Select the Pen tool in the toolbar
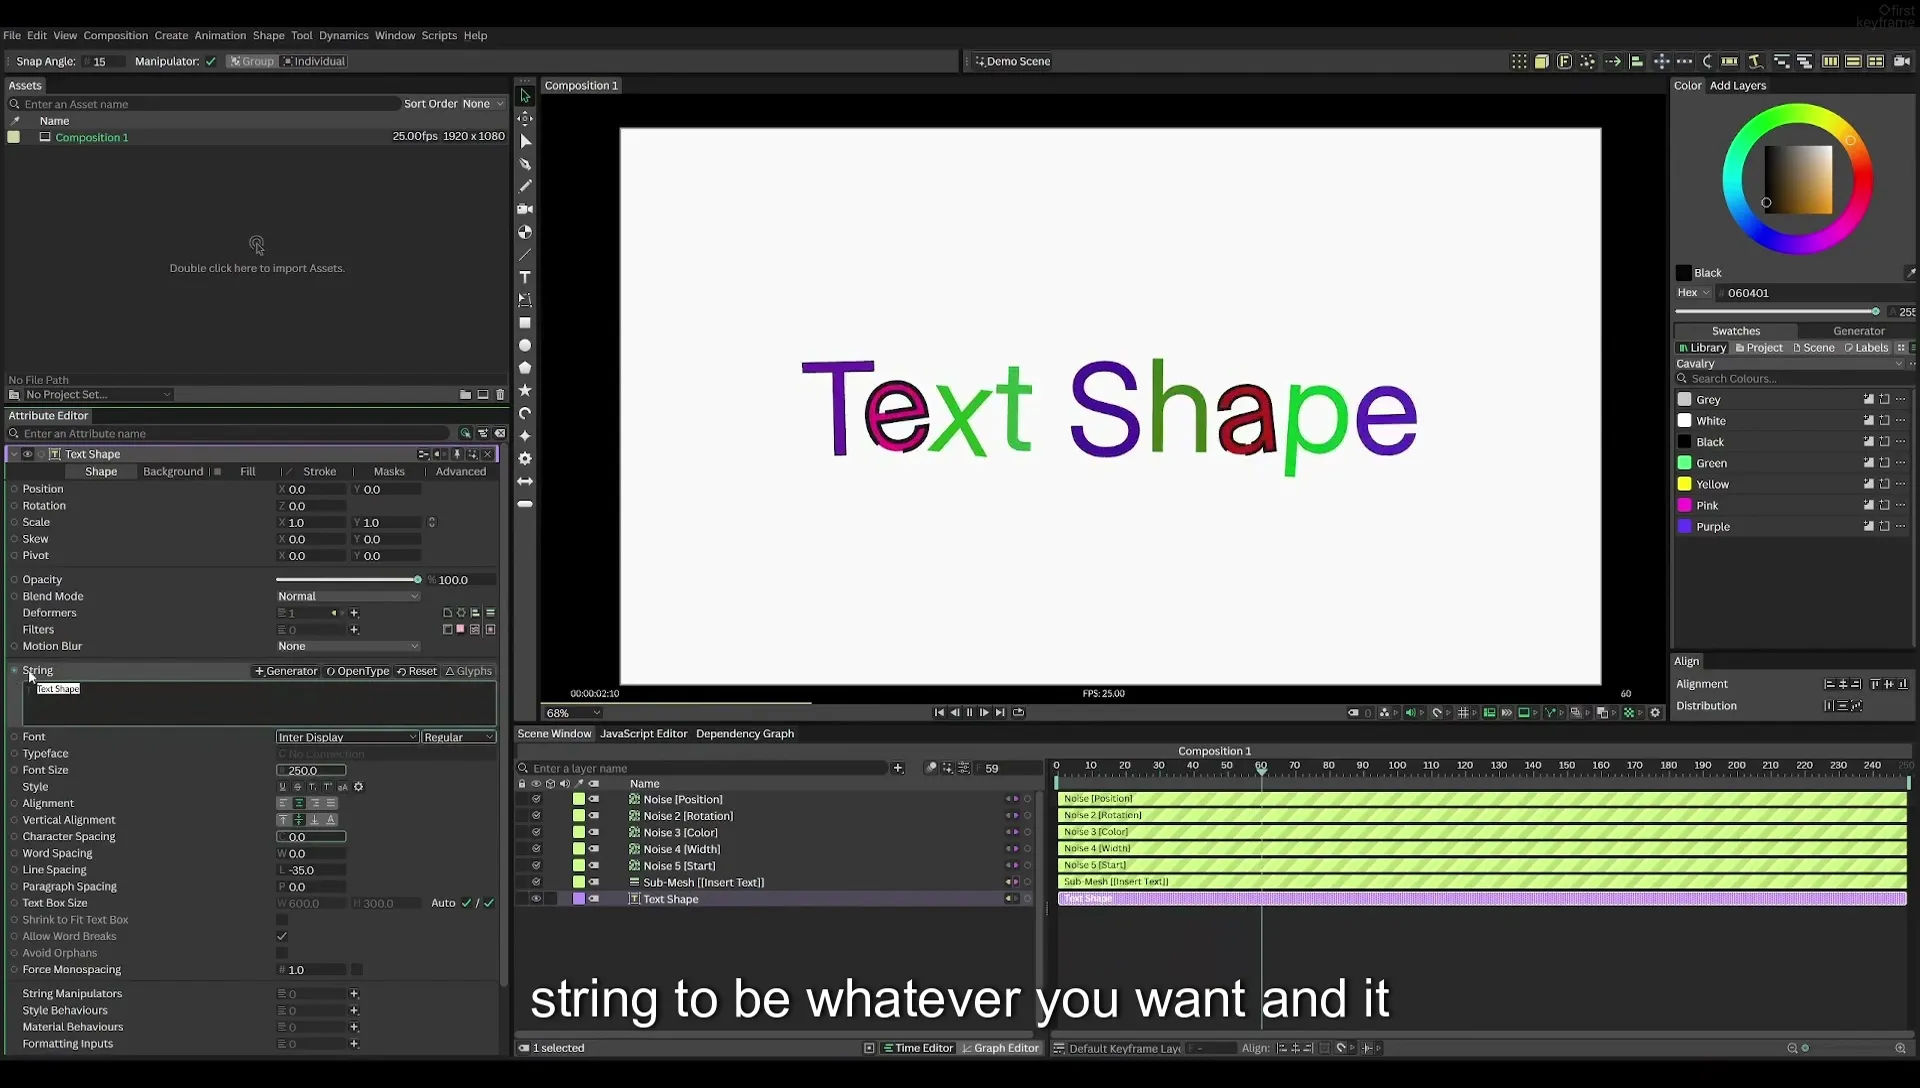 (x=525, y=164)
